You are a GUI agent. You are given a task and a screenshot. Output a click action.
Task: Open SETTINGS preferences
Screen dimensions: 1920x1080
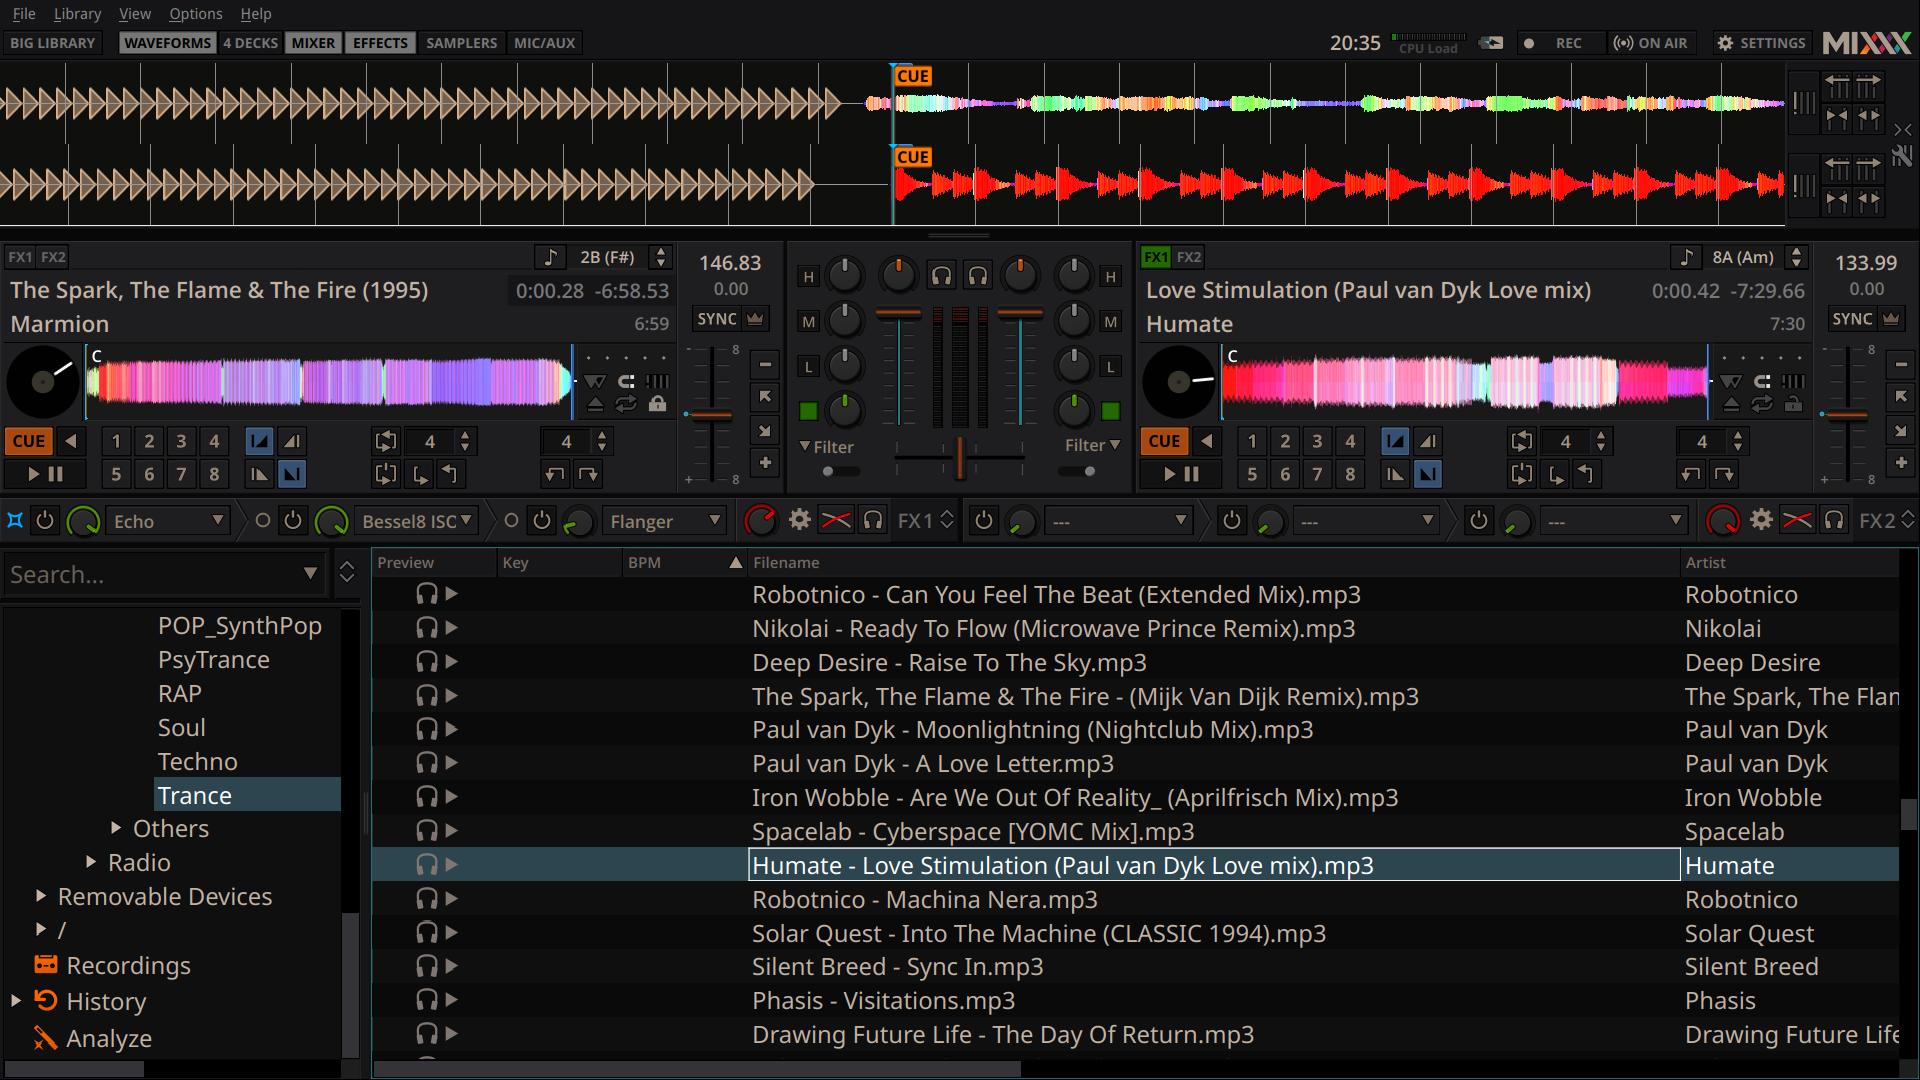point(1761,43)
